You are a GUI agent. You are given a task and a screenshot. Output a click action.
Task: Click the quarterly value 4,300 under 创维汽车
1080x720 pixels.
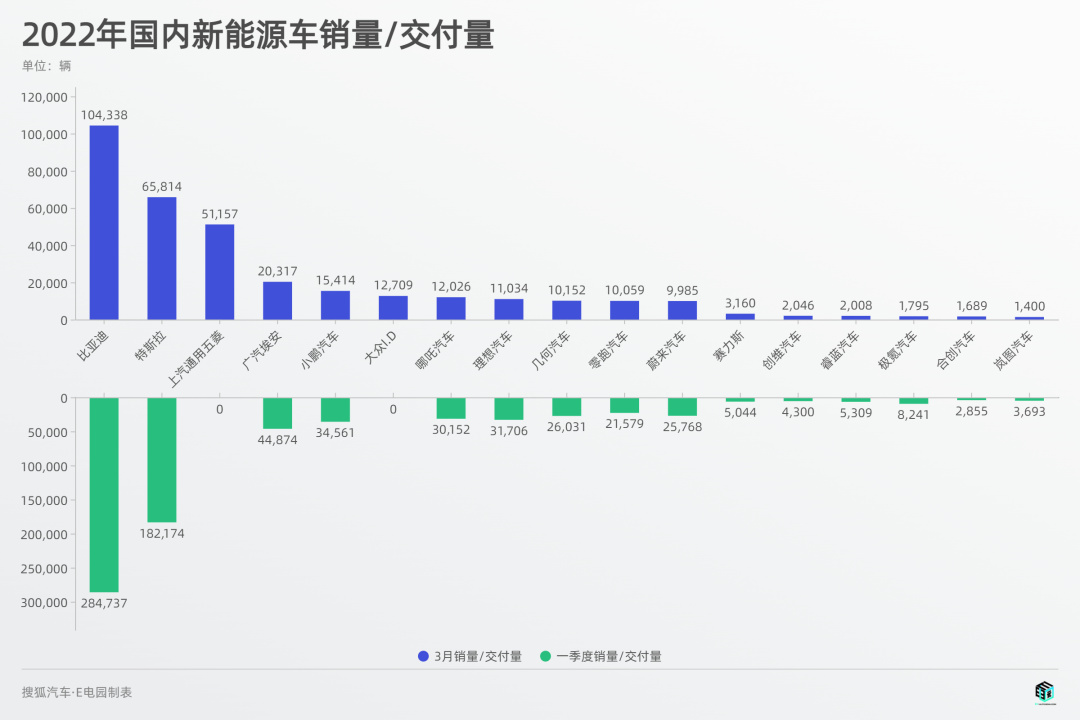coord(798,412)
